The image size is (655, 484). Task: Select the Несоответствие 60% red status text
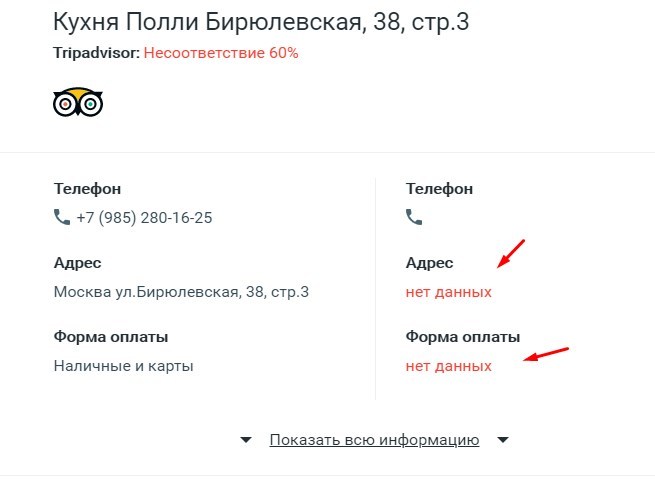[220, 53]
